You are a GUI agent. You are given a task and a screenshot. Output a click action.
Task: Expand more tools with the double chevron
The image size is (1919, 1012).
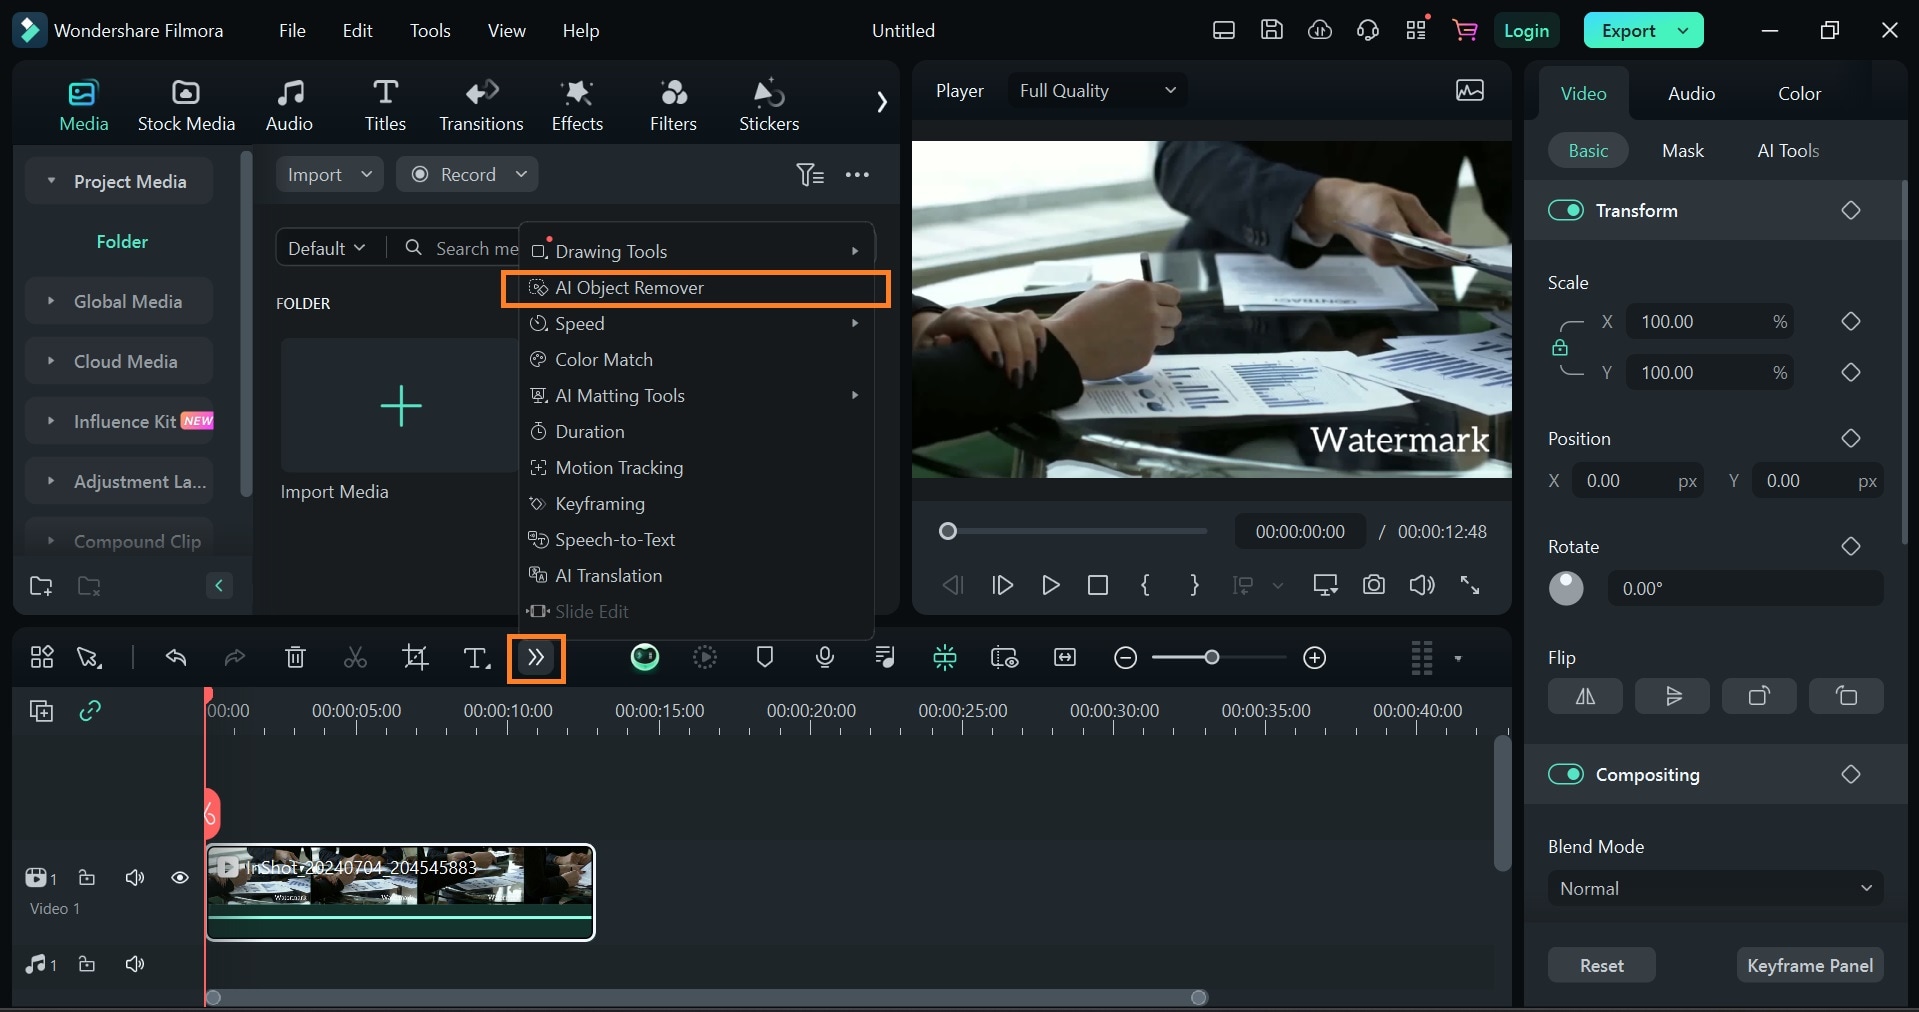coord(536,658)
